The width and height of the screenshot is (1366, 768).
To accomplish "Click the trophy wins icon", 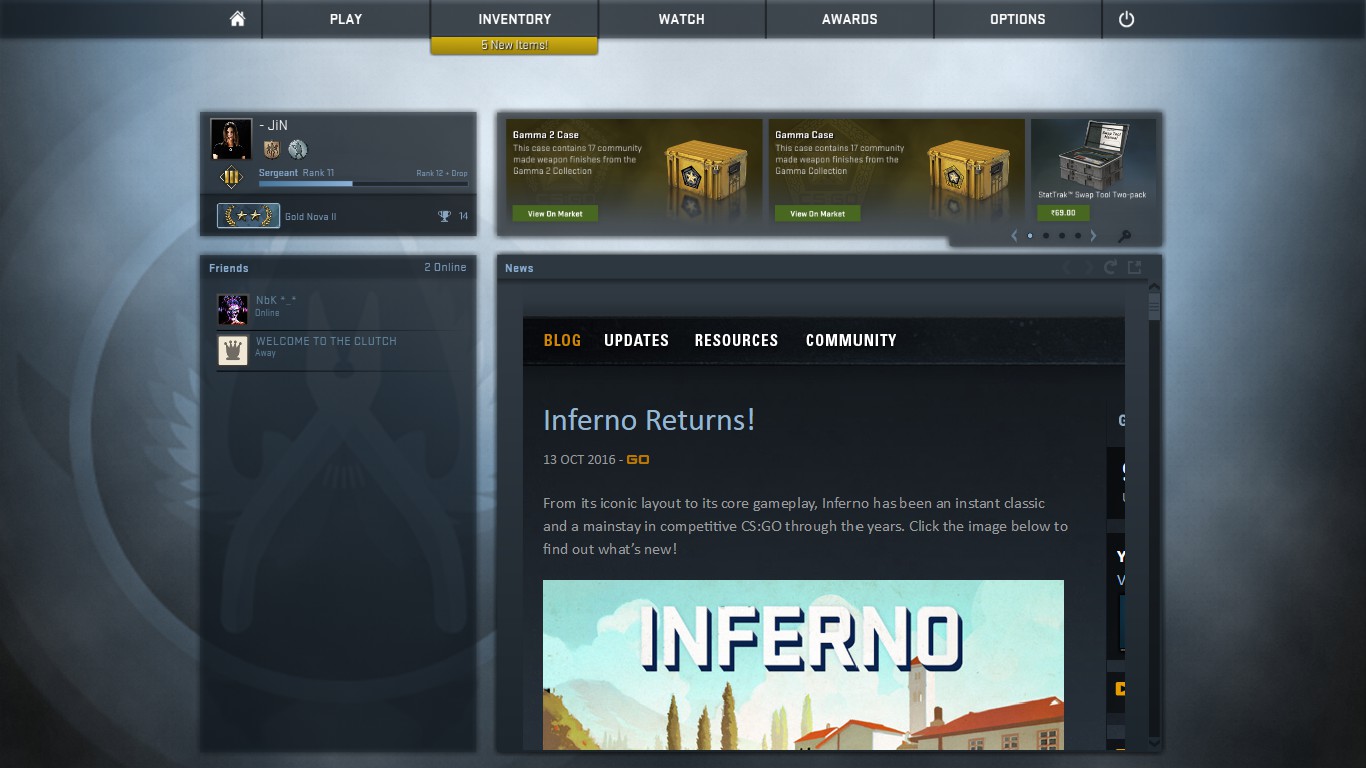I will [445, 216].
